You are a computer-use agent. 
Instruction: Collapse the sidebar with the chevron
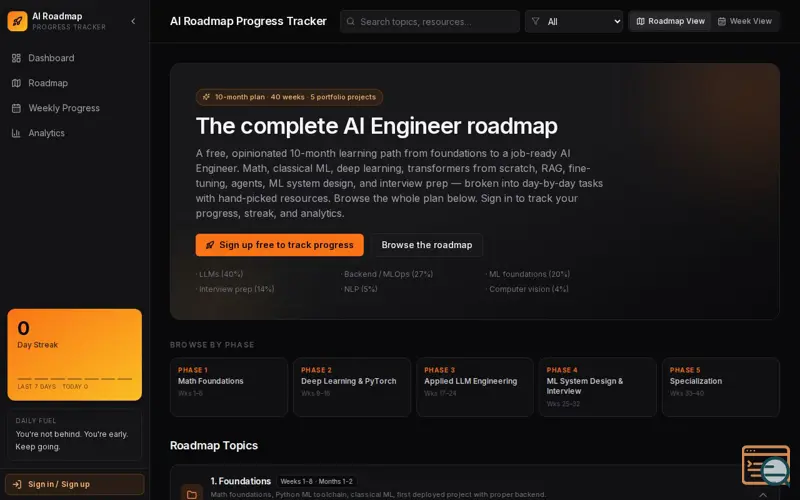133,21
